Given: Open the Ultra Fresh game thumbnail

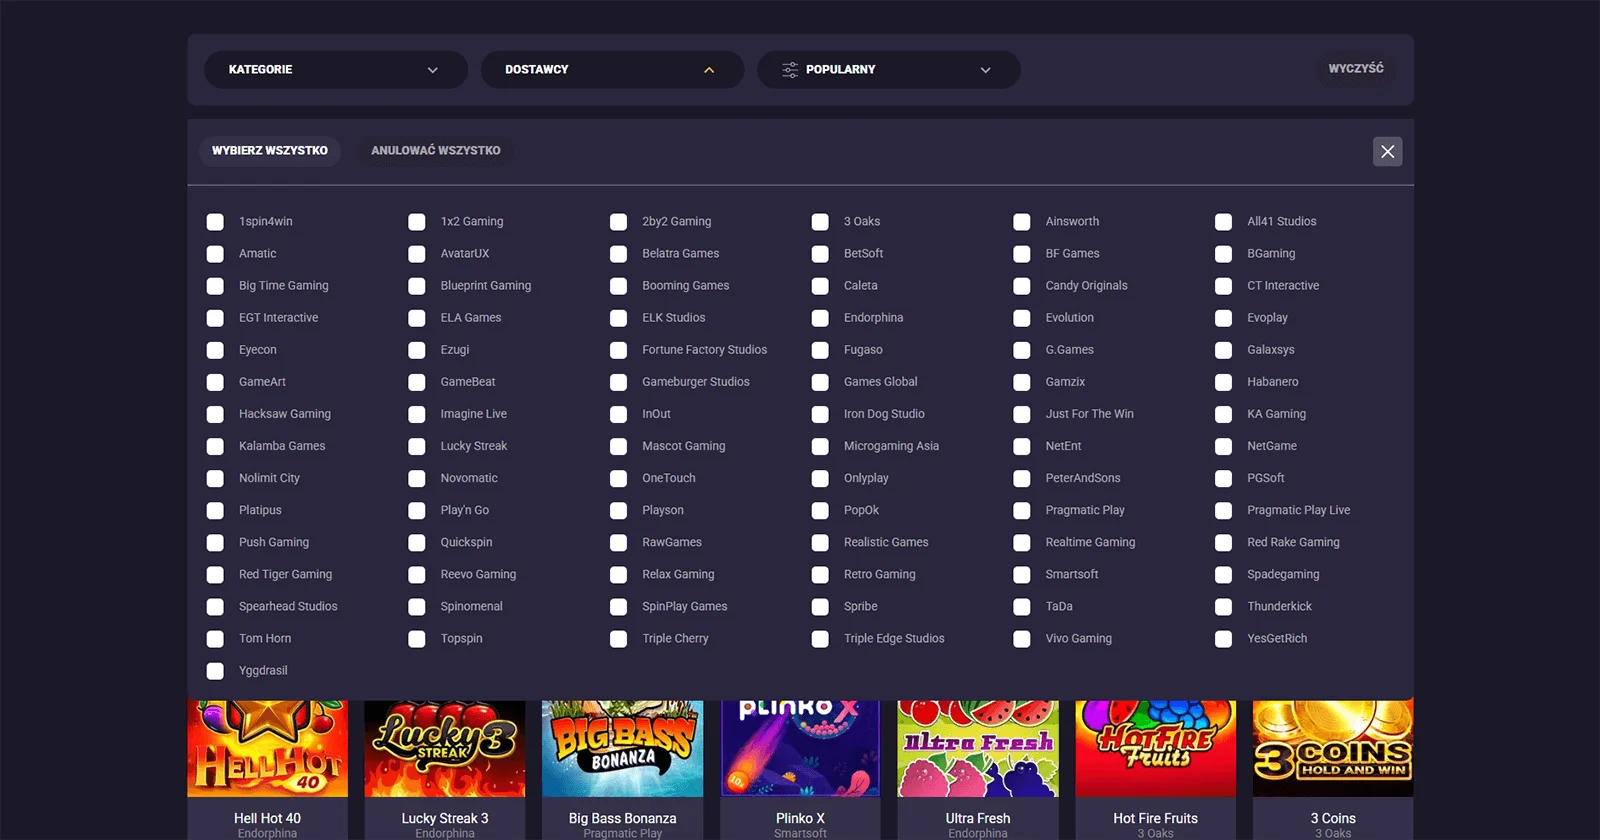Looking at the screenshot, I should pos(978,749).
